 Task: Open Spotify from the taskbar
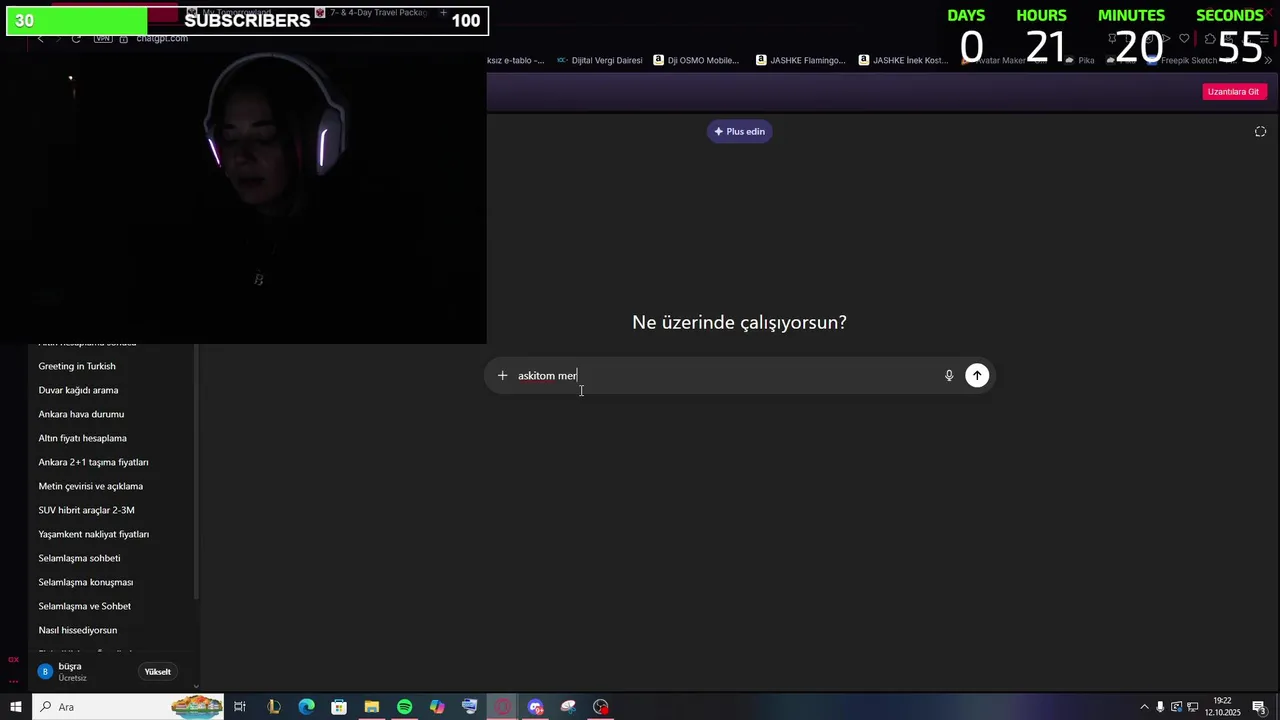pos(404,707)
